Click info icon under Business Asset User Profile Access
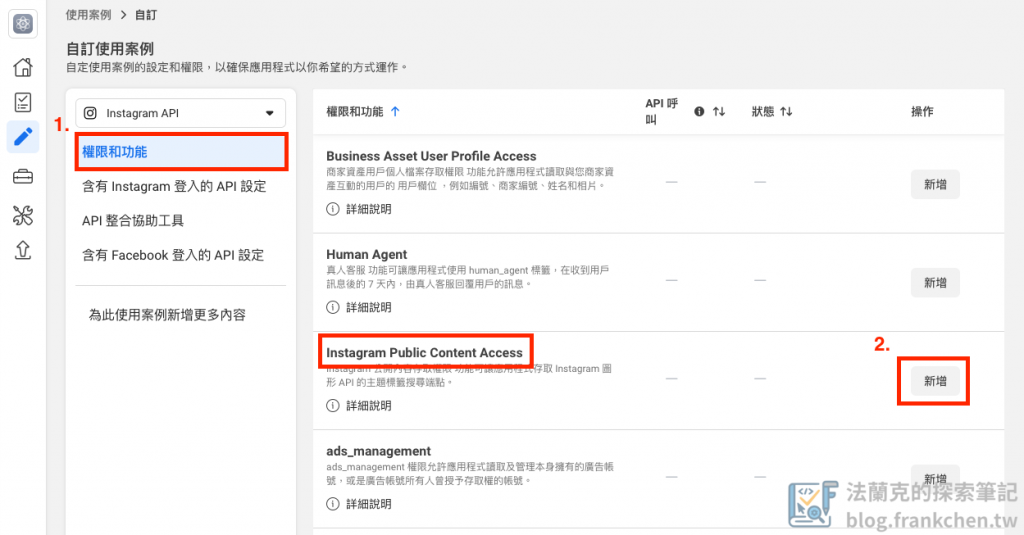The image size is (1024, 535). click(x=332, y=209)
